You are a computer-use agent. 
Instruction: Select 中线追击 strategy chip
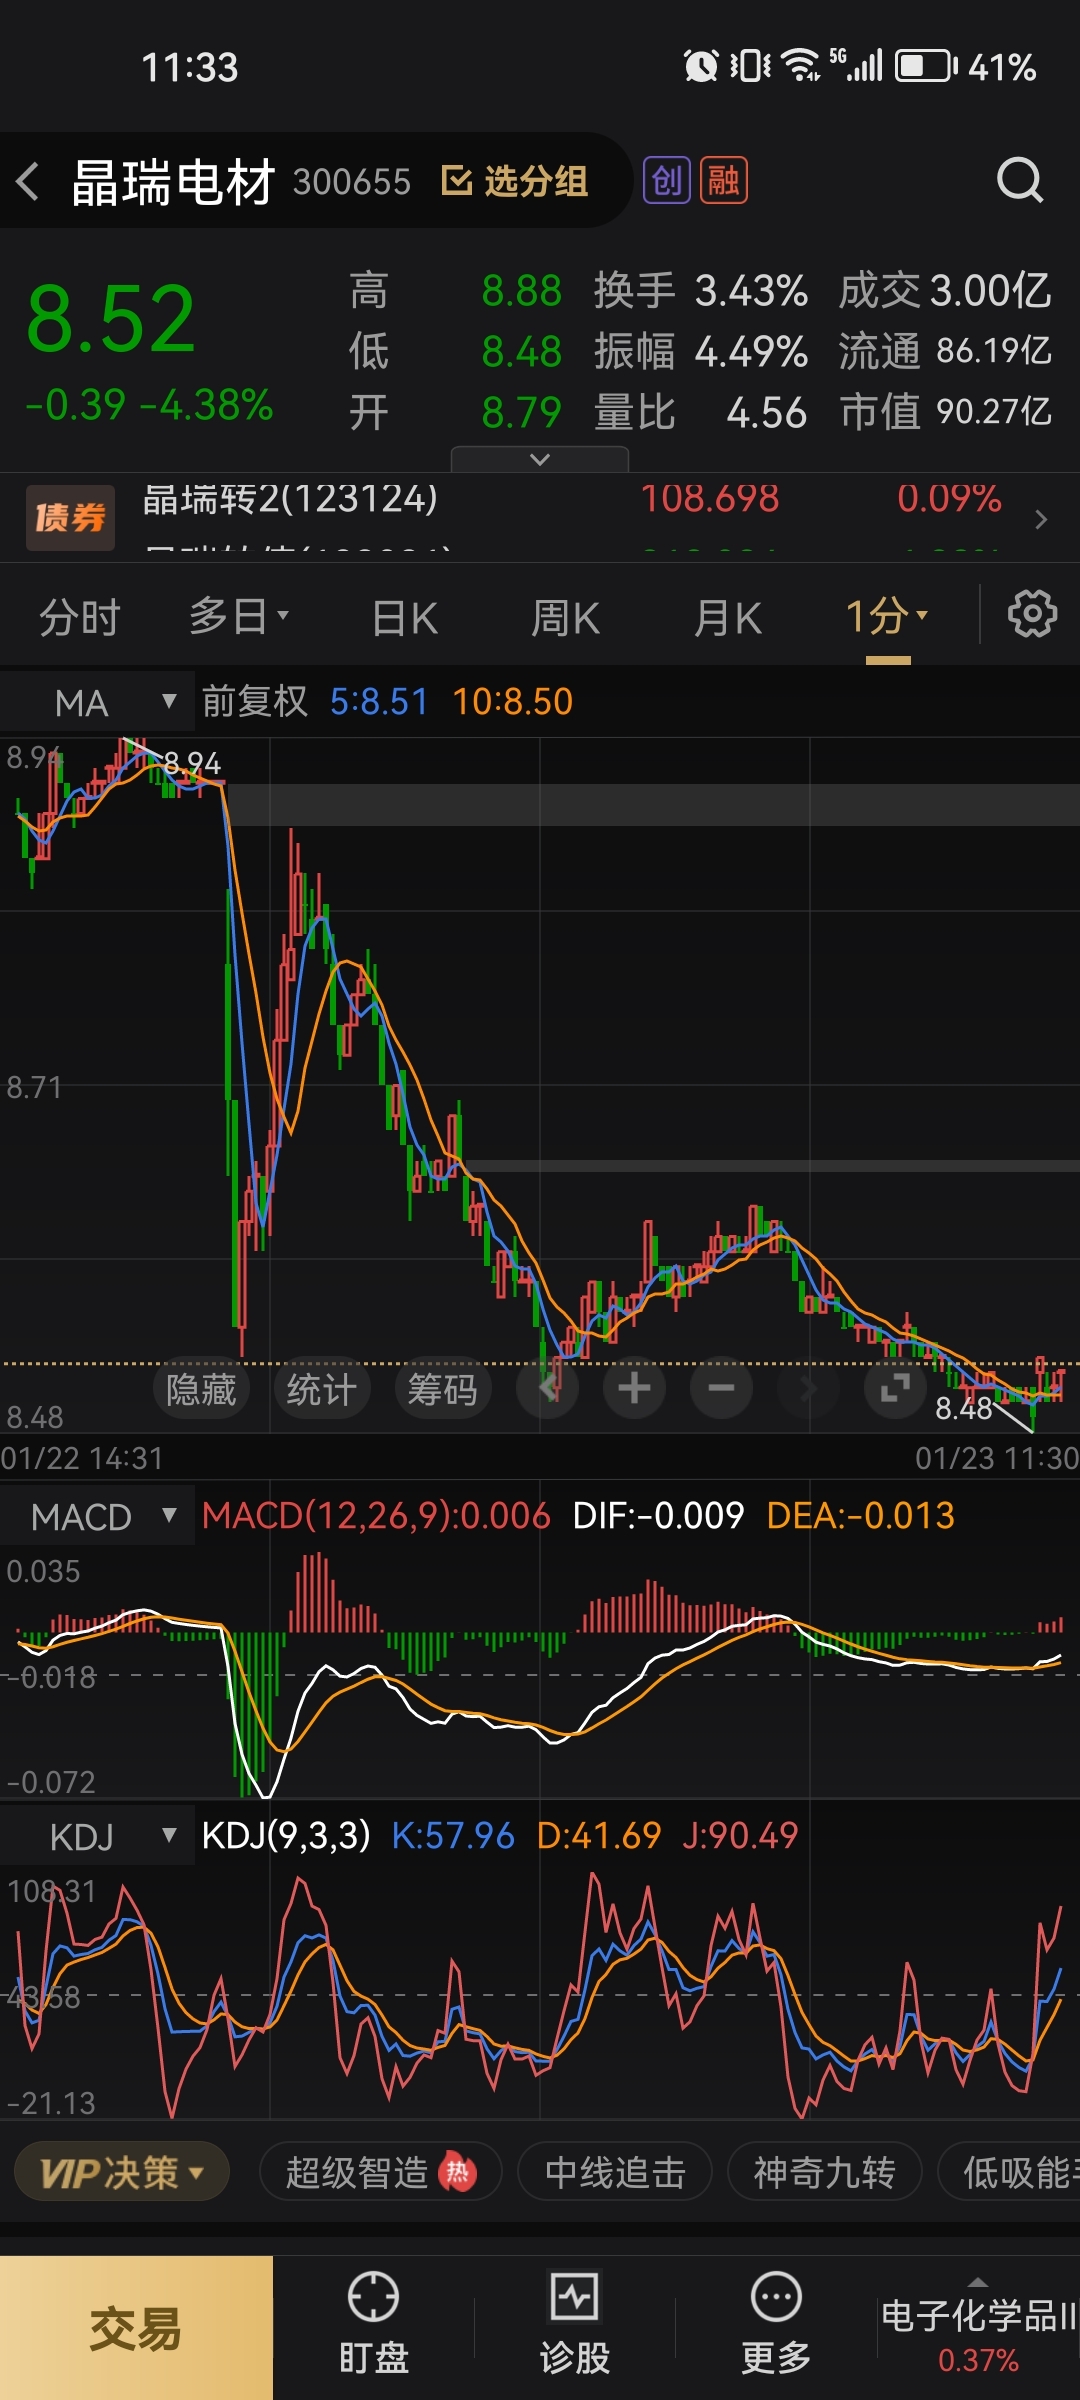(615, 2173)
